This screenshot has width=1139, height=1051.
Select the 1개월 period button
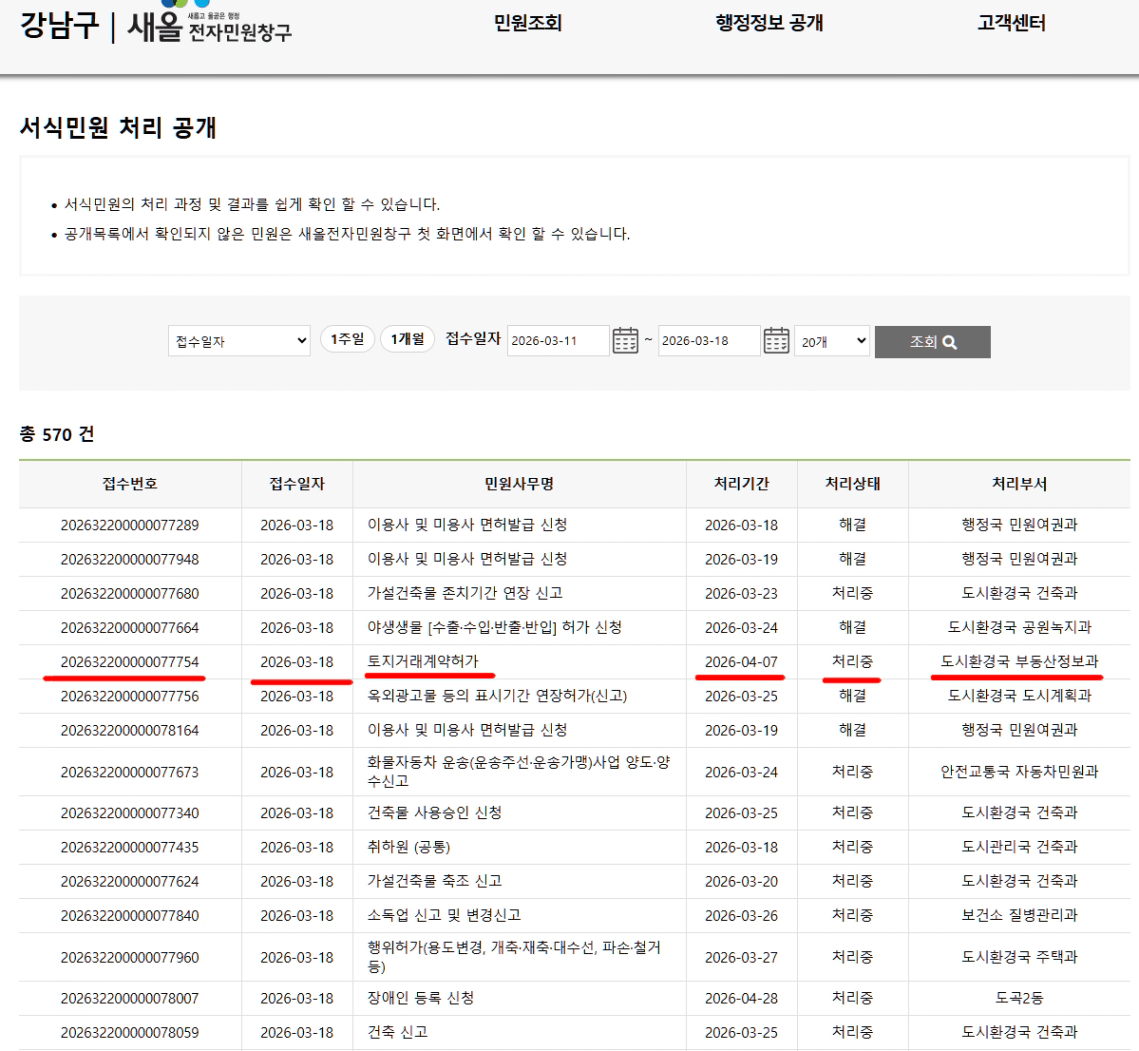click(407, 340)
